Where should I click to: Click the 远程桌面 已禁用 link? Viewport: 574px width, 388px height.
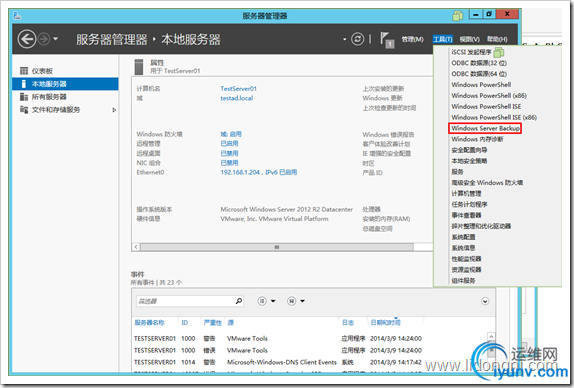(229, 153)
